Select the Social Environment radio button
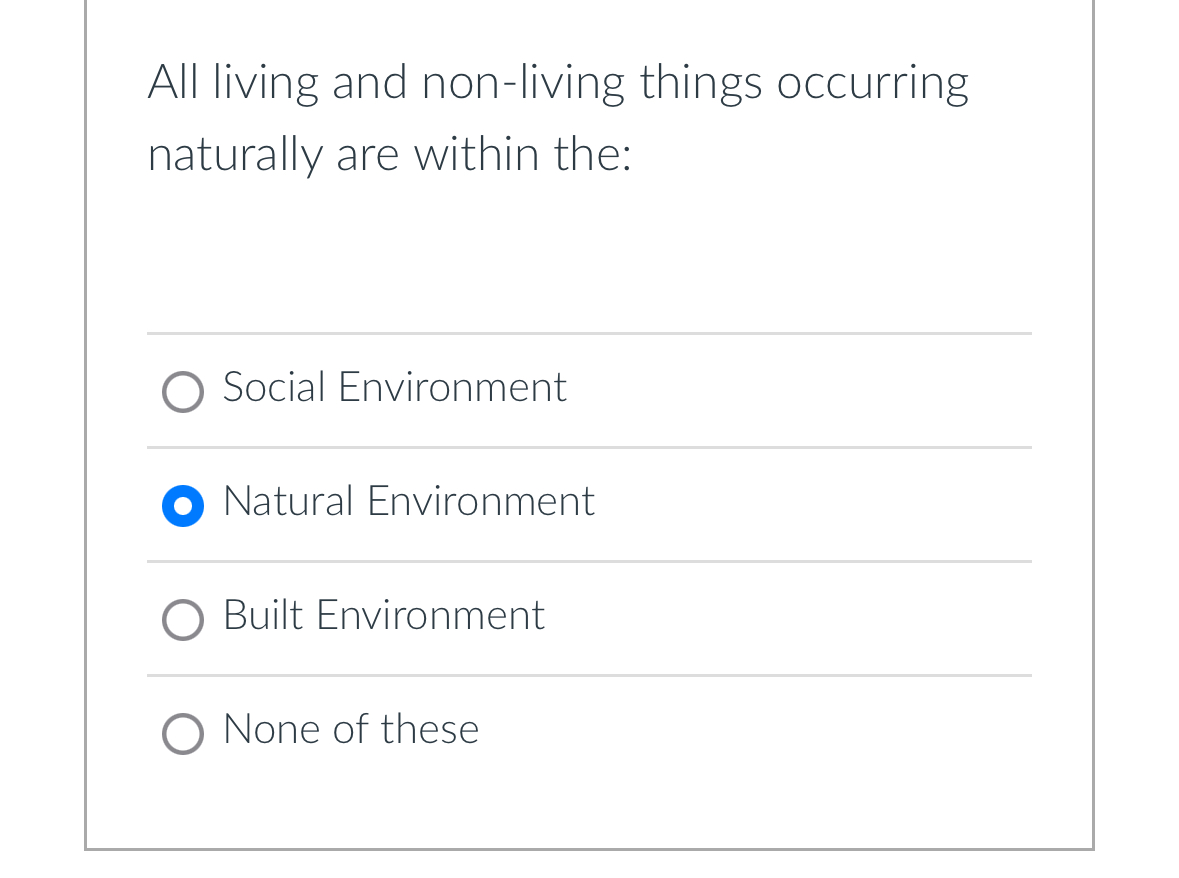 pyautogui.click(x=183, y=392)
